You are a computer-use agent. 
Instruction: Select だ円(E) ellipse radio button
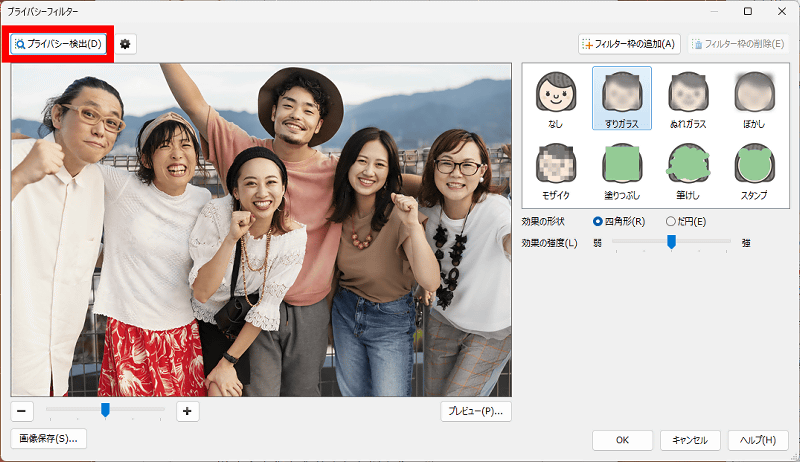pos(671,221)
